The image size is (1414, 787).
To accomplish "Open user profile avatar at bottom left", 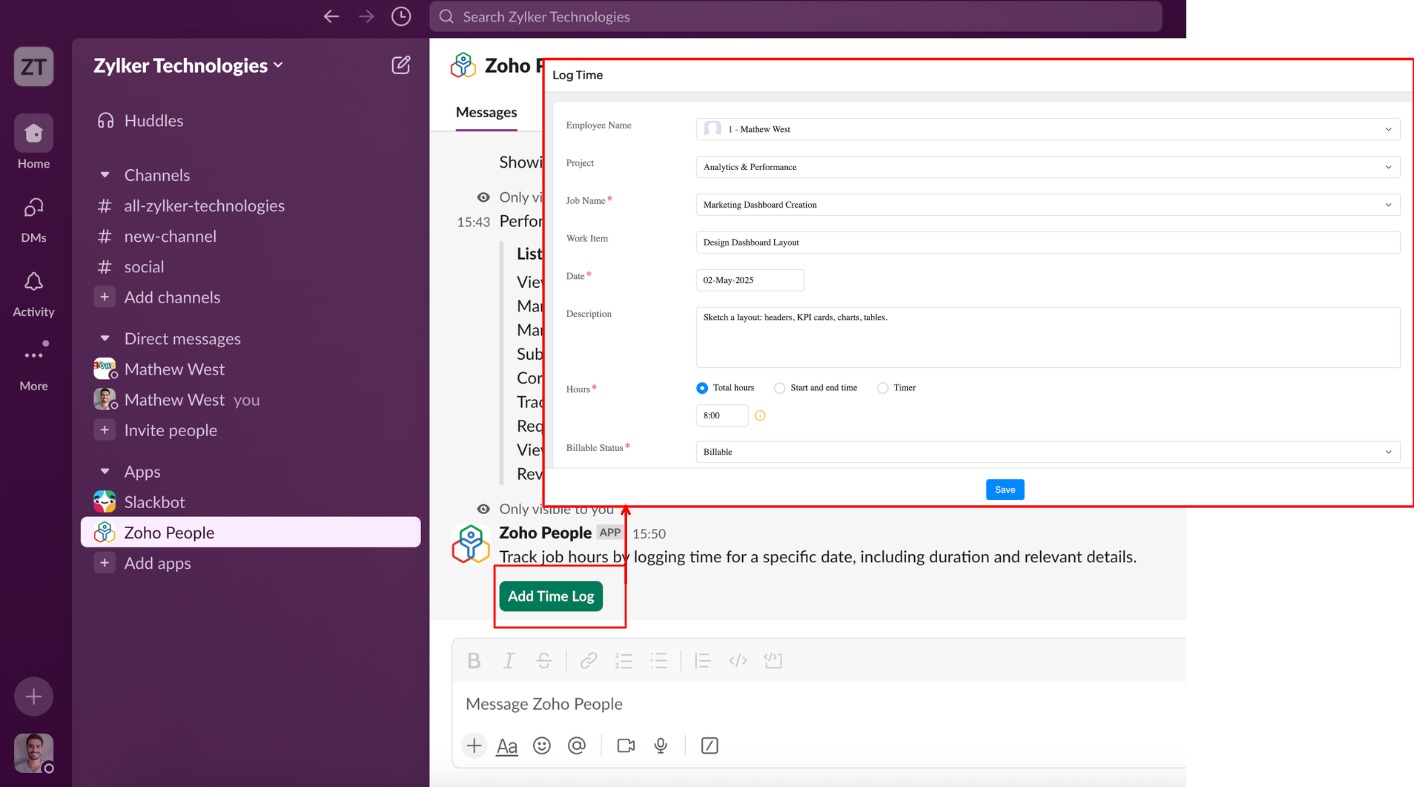I will pyautogui.click(x=33, y=753).
